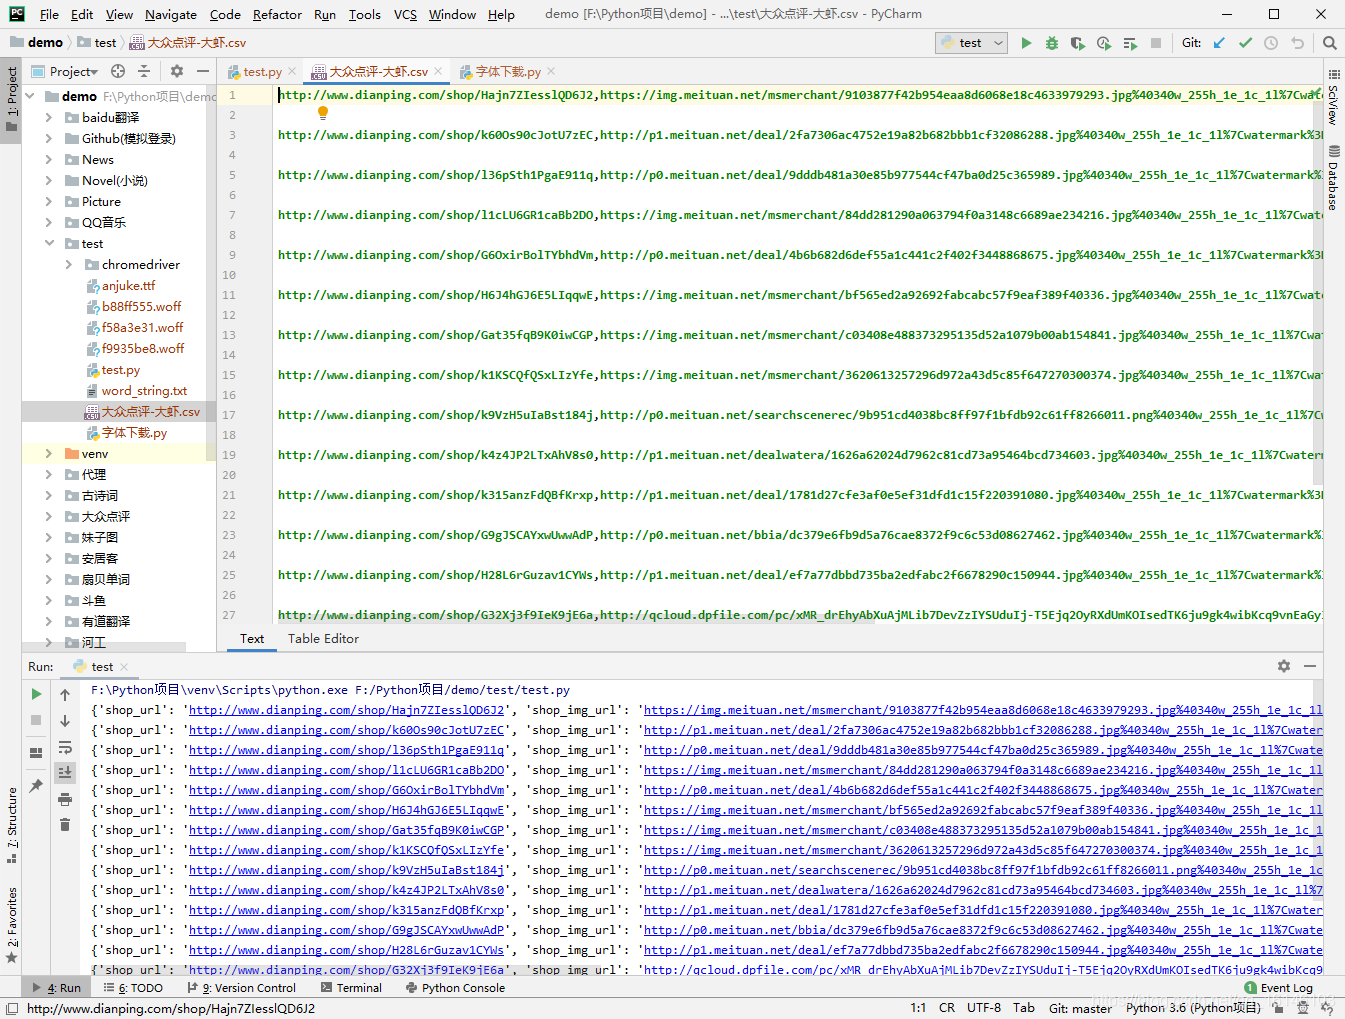Minimize the Run tool window
The height and width of the screenshot is (1019, 1345).
coord(1310,666)
